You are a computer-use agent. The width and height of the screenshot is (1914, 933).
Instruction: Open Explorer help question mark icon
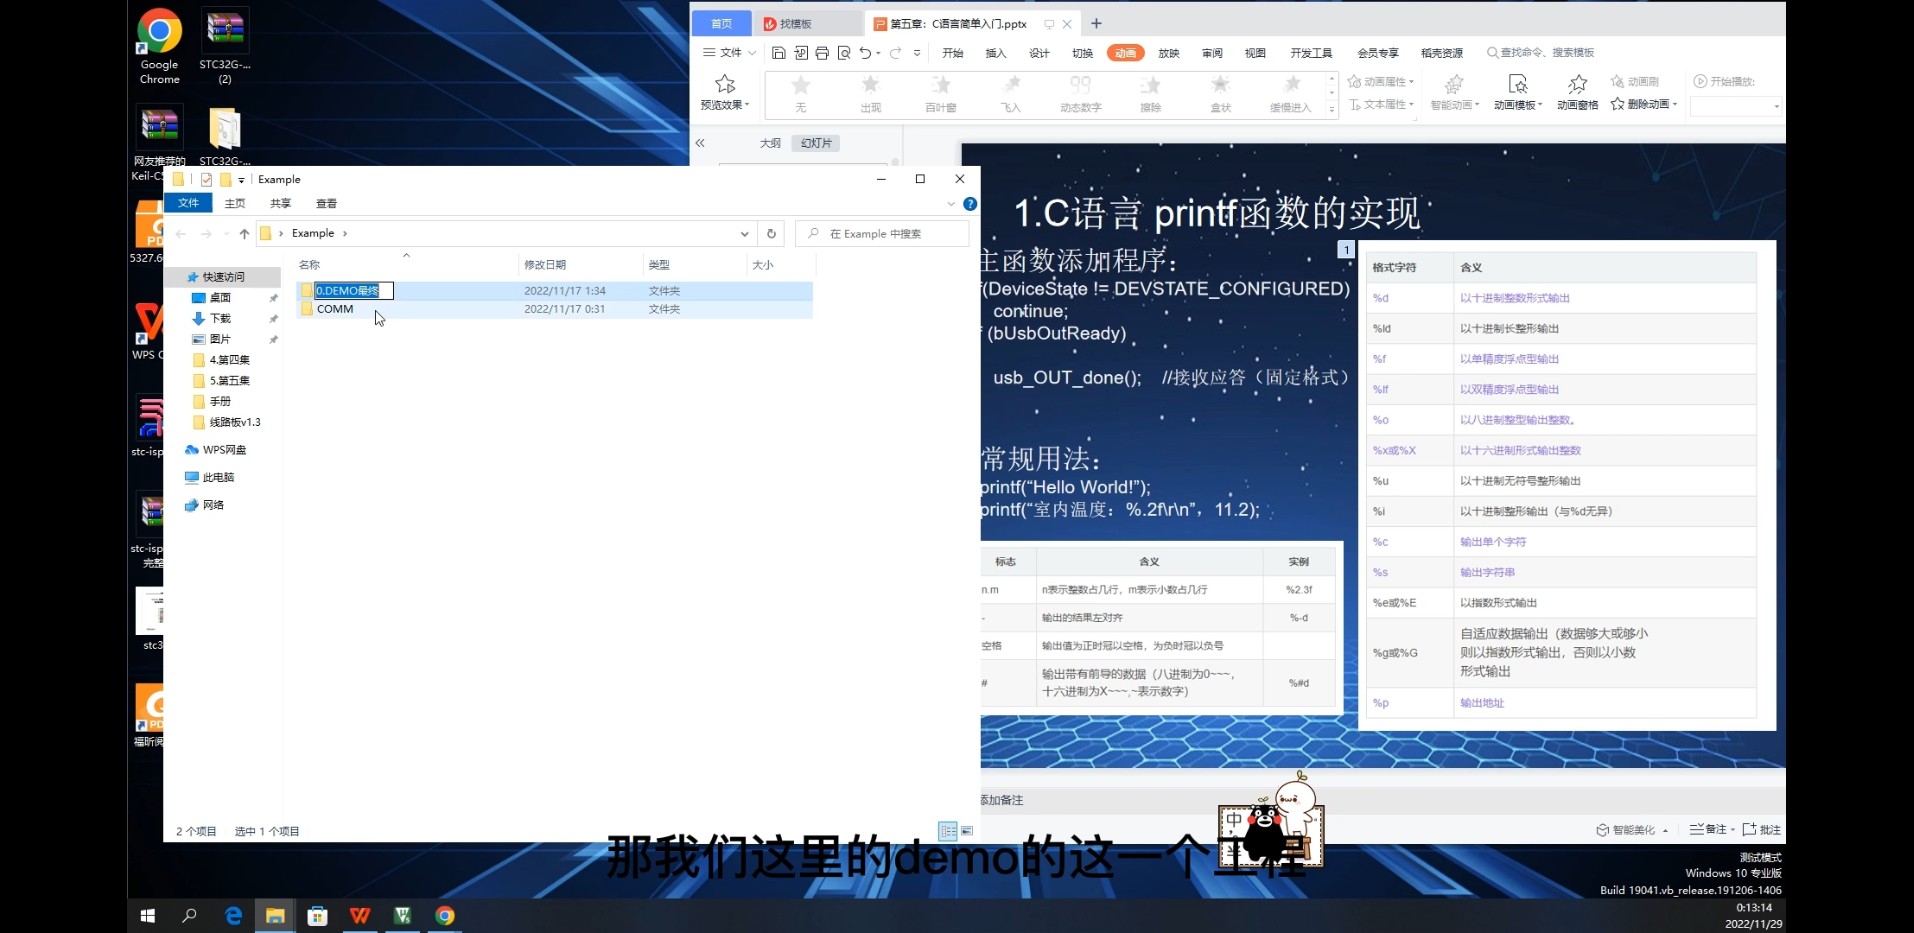point(969,204)
